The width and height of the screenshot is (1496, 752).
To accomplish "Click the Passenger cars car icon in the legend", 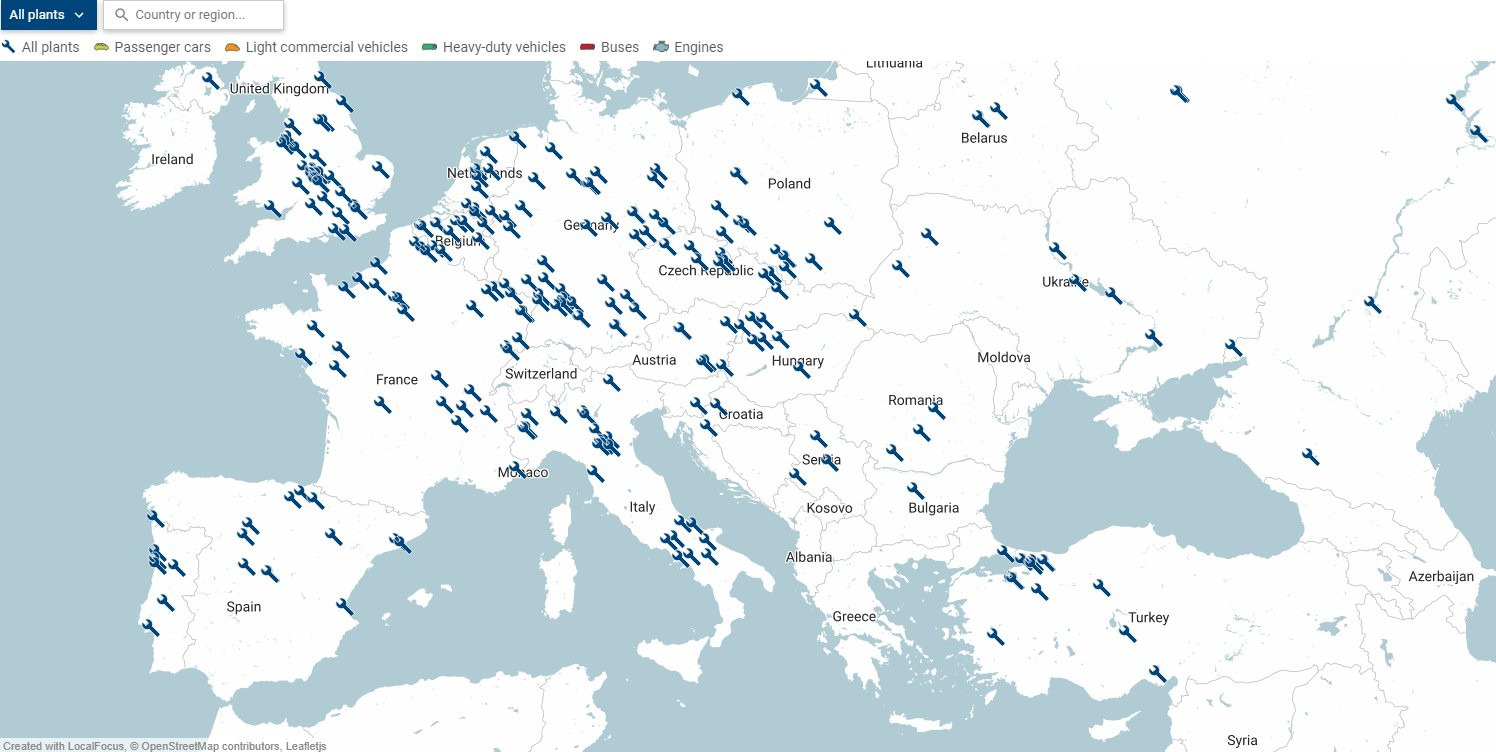I will point(99,46).
